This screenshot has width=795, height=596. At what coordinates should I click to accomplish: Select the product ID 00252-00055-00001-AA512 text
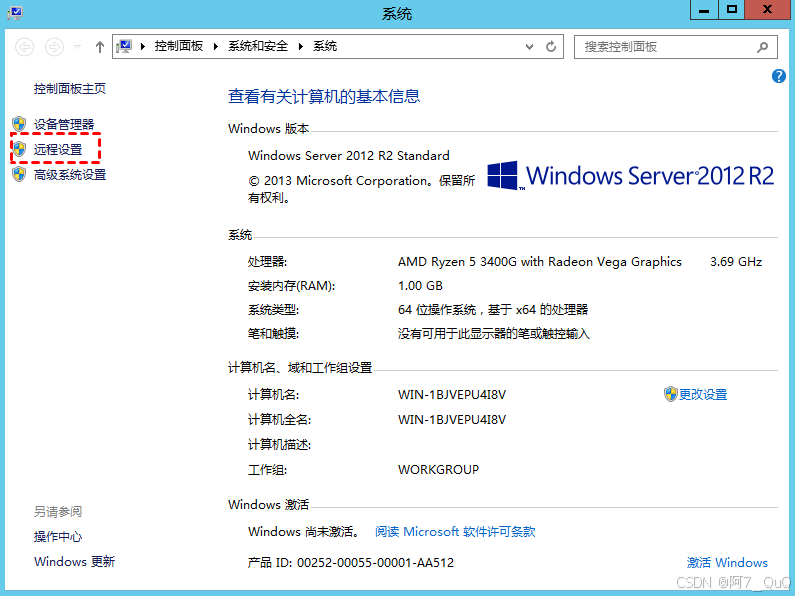tap(375, 563)
